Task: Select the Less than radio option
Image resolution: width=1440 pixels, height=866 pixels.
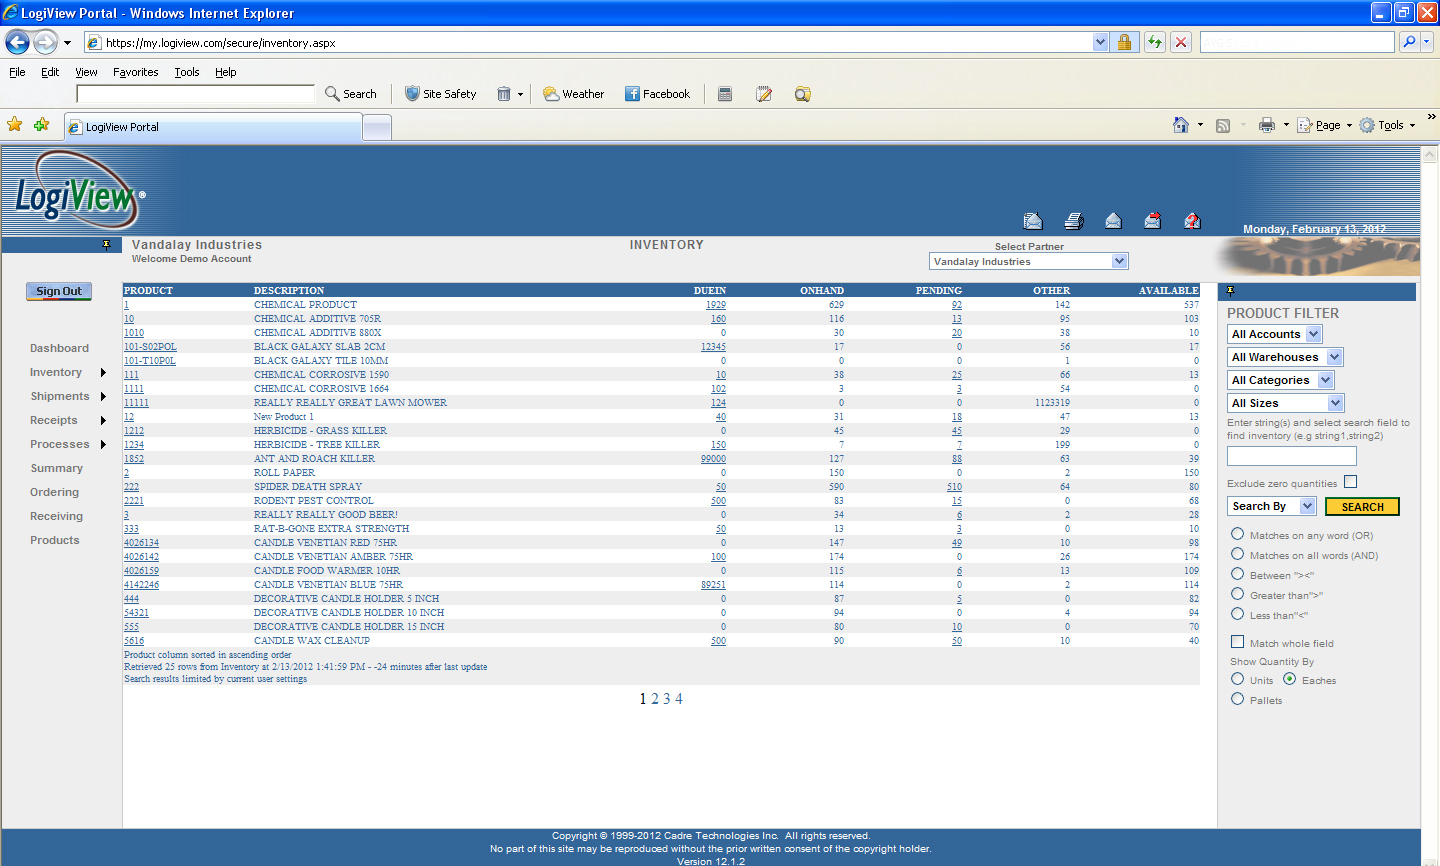Action: coord(1237,614)
